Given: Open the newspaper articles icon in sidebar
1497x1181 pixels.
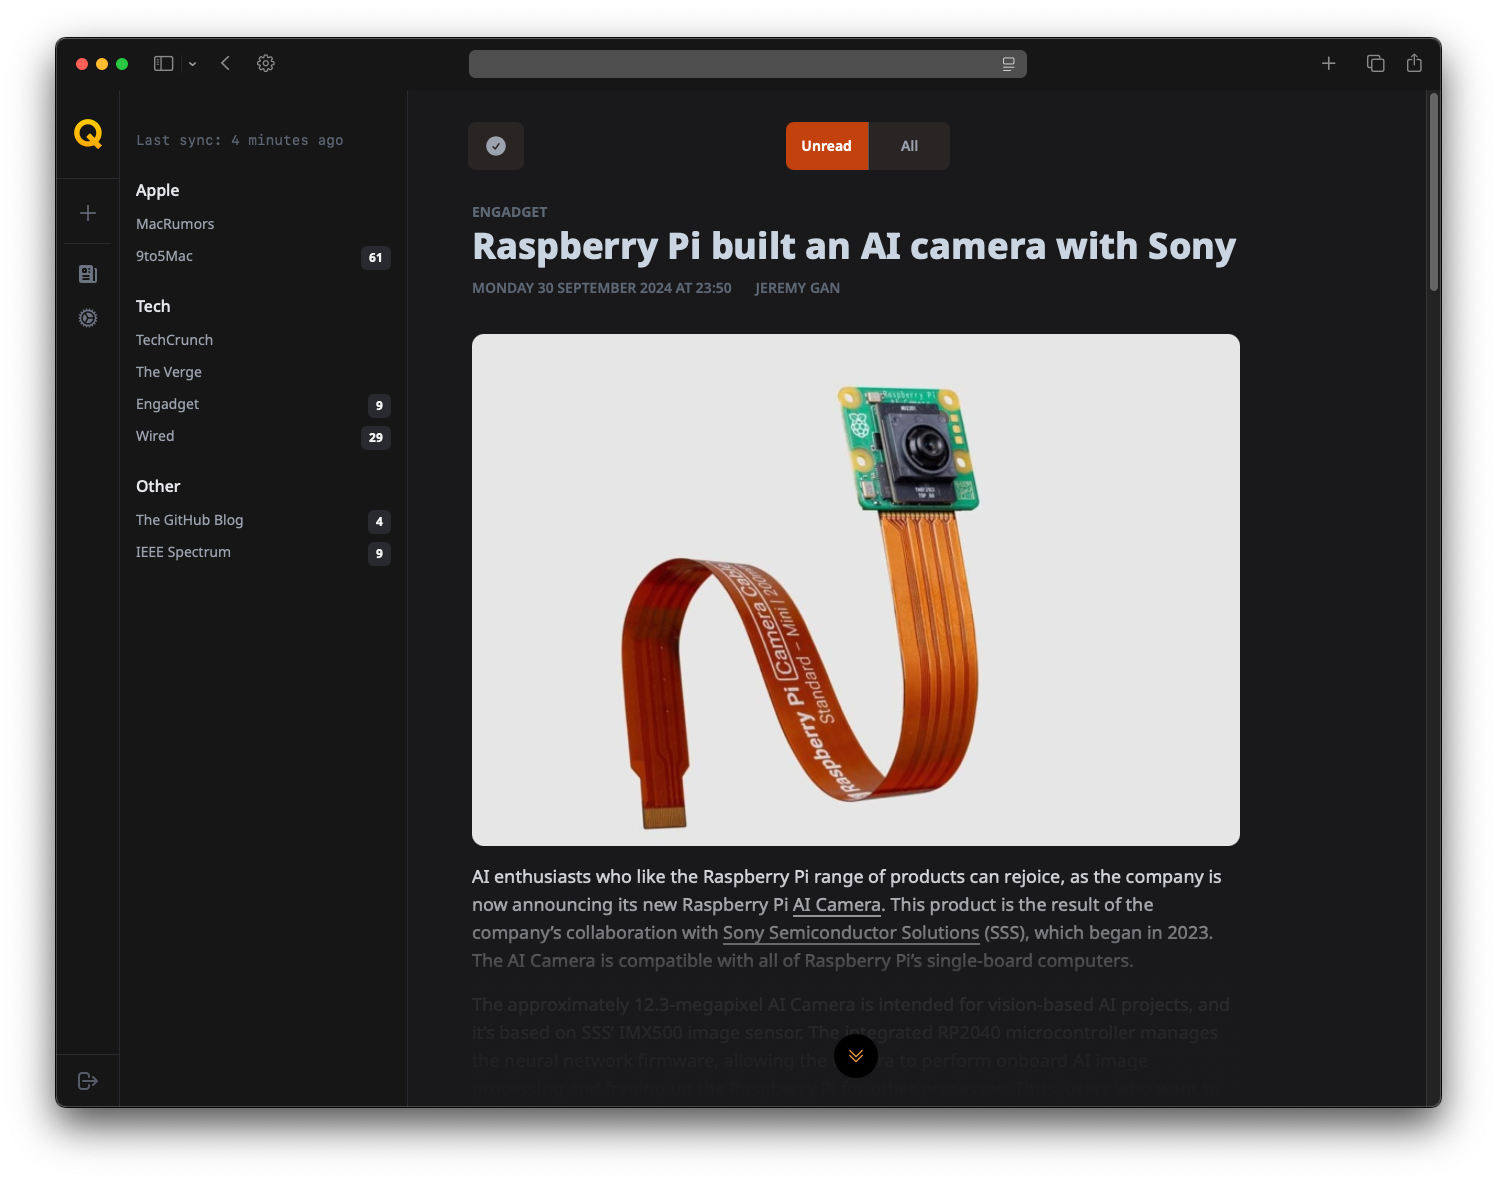Looking at the screenshot, I should click(x=88, y=274).
